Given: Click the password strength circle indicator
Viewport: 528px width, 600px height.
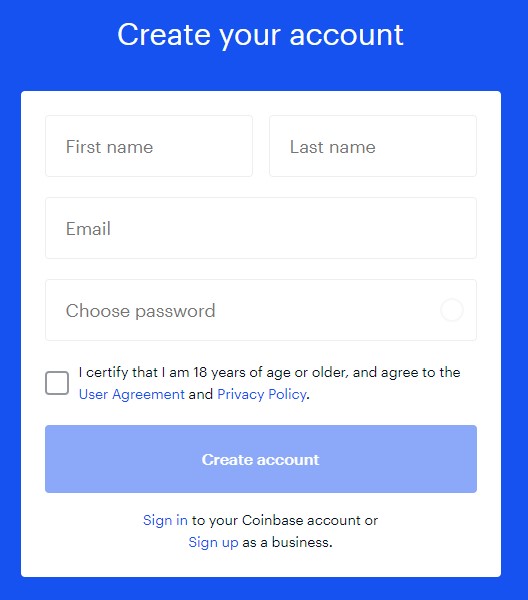Looking at the screenshot, I should 451,310.
